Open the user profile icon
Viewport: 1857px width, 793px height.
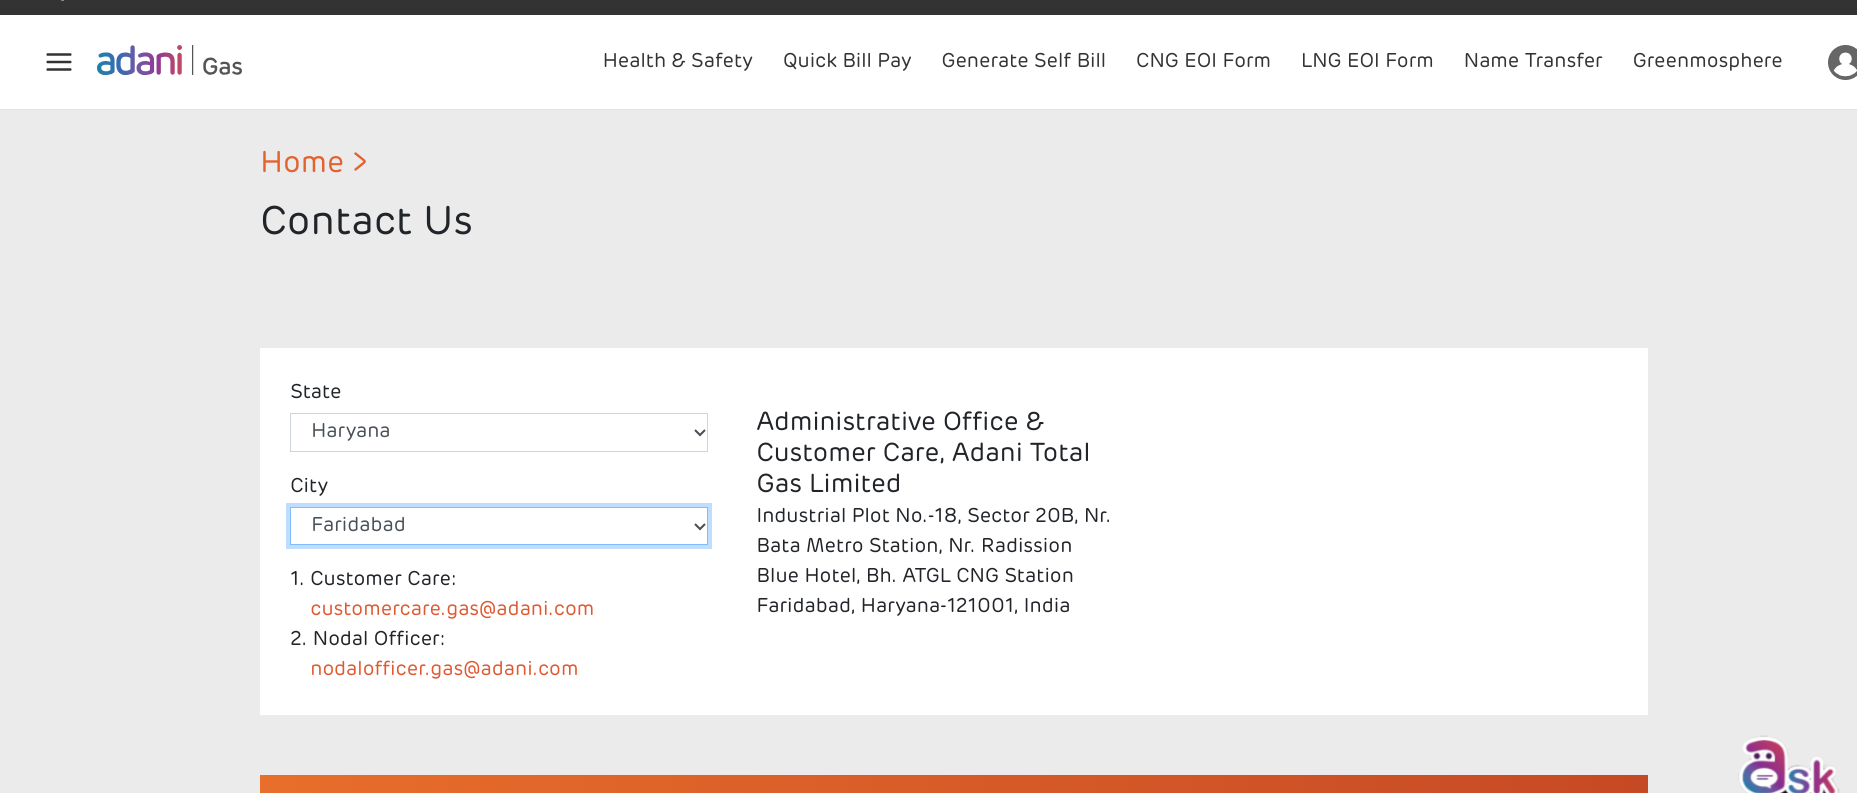[1843, 62]
